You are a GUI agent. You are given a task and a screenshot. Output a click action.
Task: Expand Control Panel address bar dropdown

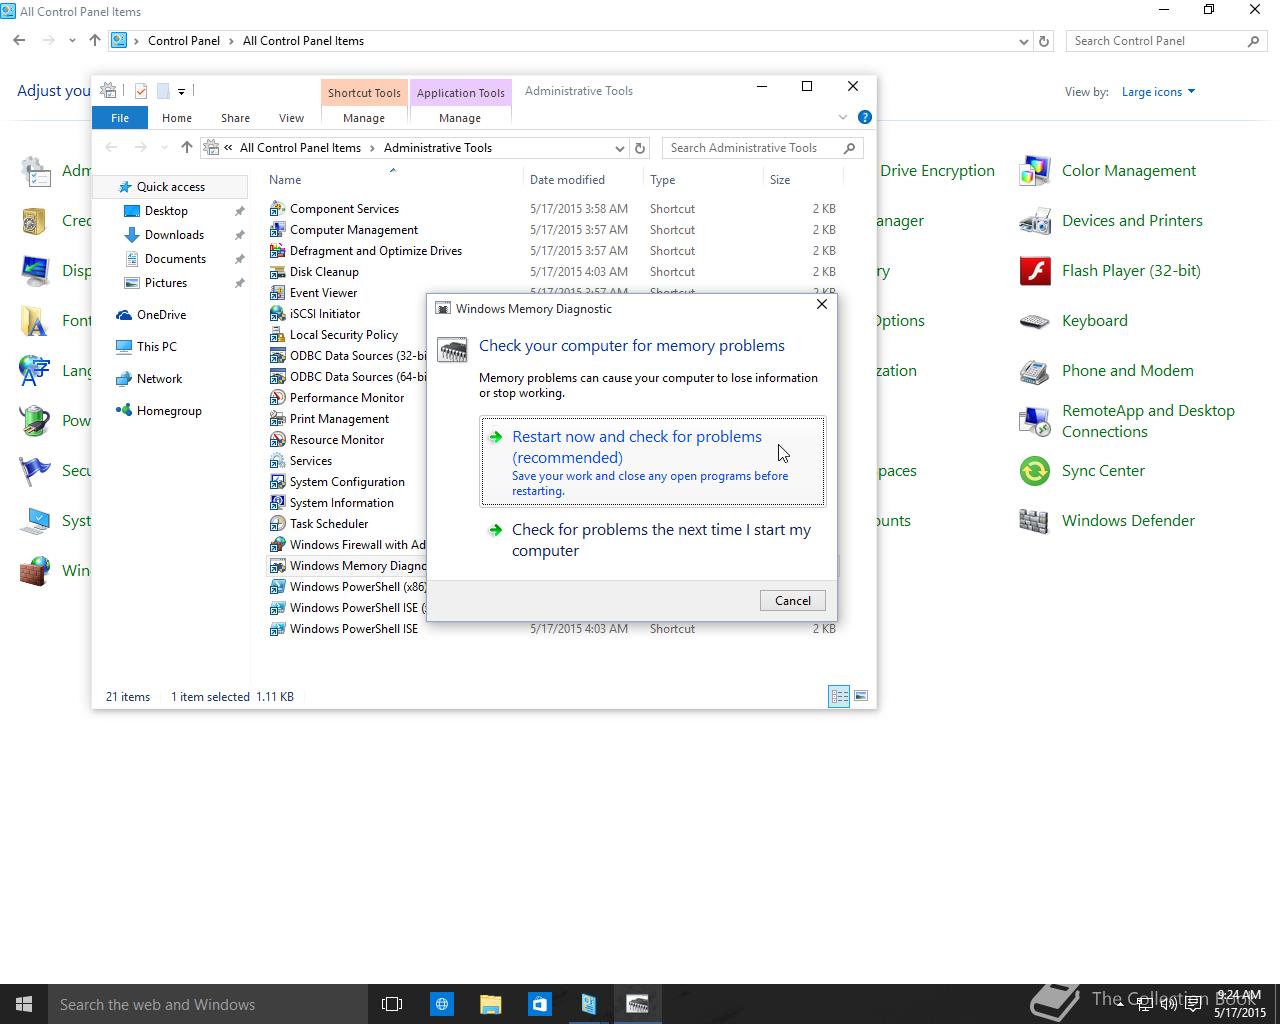tap(1024, 41)
